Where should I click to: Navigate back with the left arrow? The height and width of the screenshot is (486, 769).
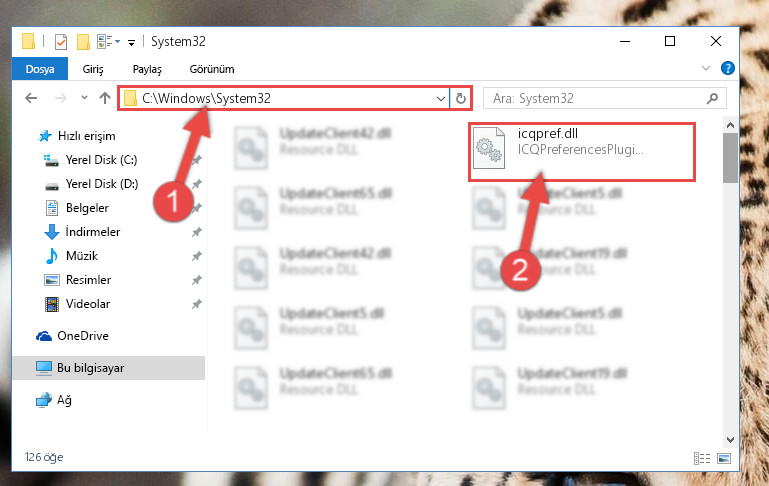tap(31, 98)
